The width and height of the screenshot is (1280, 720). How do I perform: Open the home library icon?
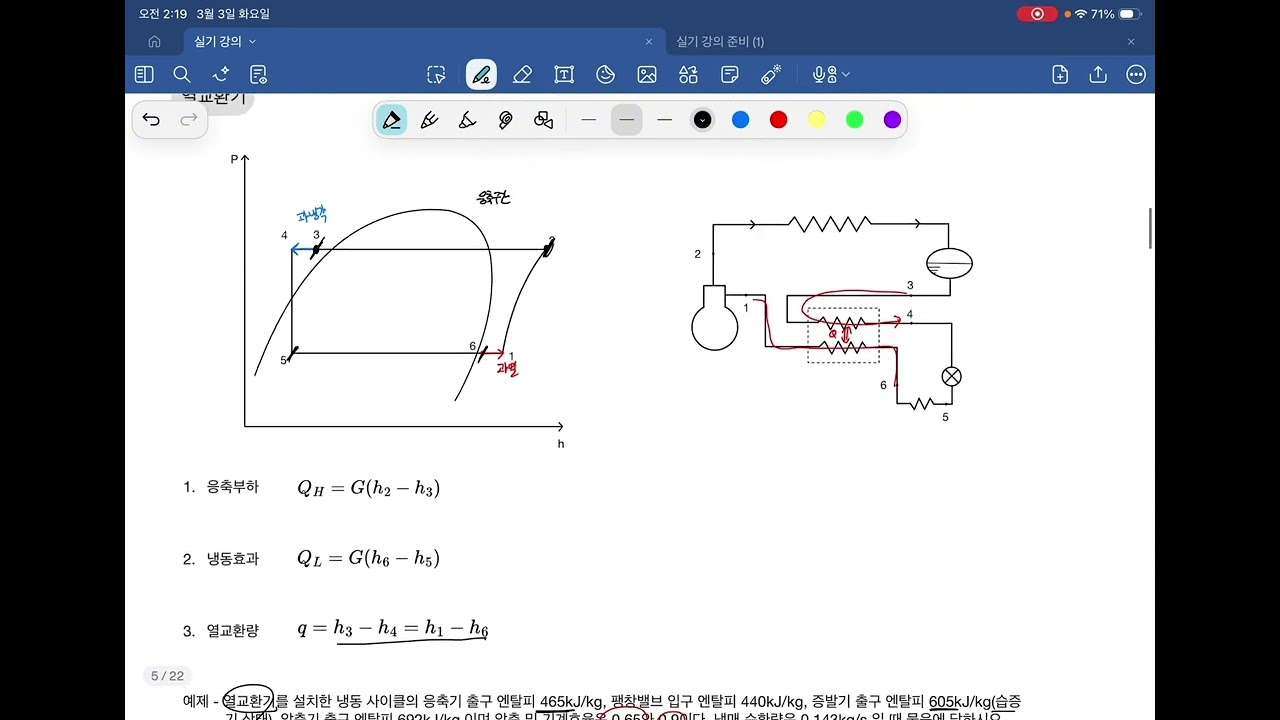(x=154, y=42)
